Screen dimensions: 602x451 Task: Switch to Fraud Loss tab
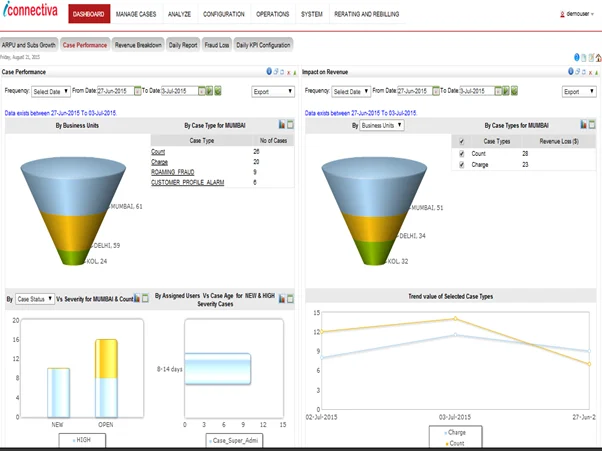click(217, 45)
